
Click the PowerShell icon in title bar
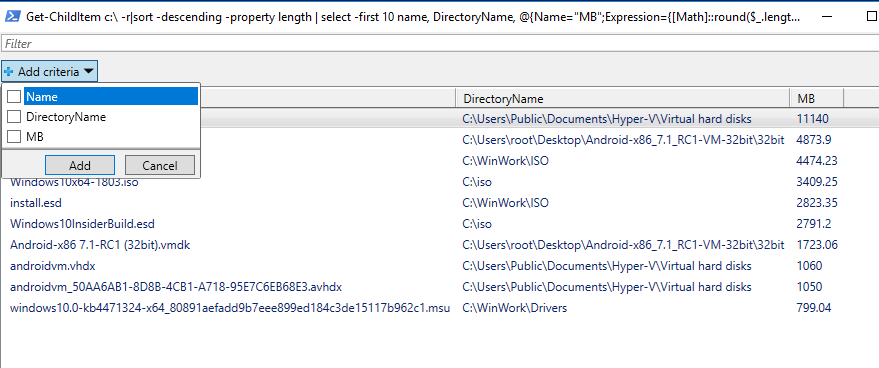(12, 16)
